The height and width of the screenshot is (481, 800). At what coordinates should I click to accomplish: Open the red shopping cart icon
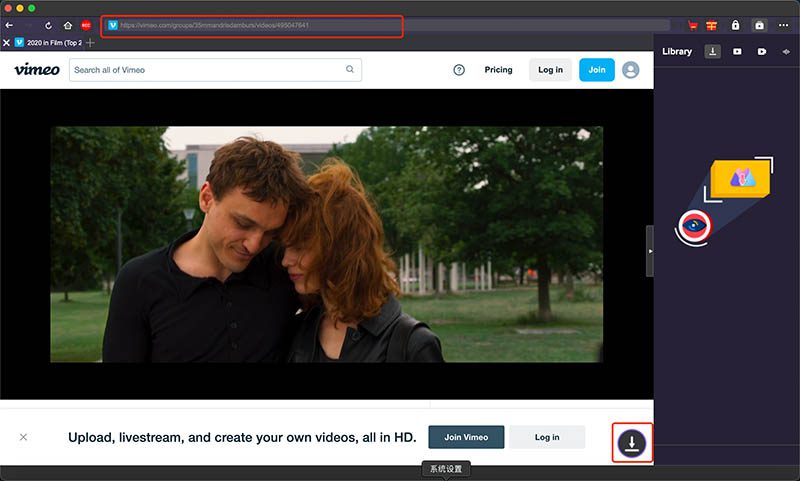pyautogui.click(x=692, y=25)
